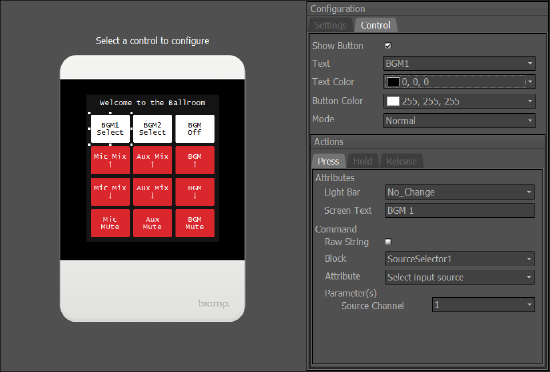Open the Hold actions tab
The image size is (550, 372).
(362, 161)
